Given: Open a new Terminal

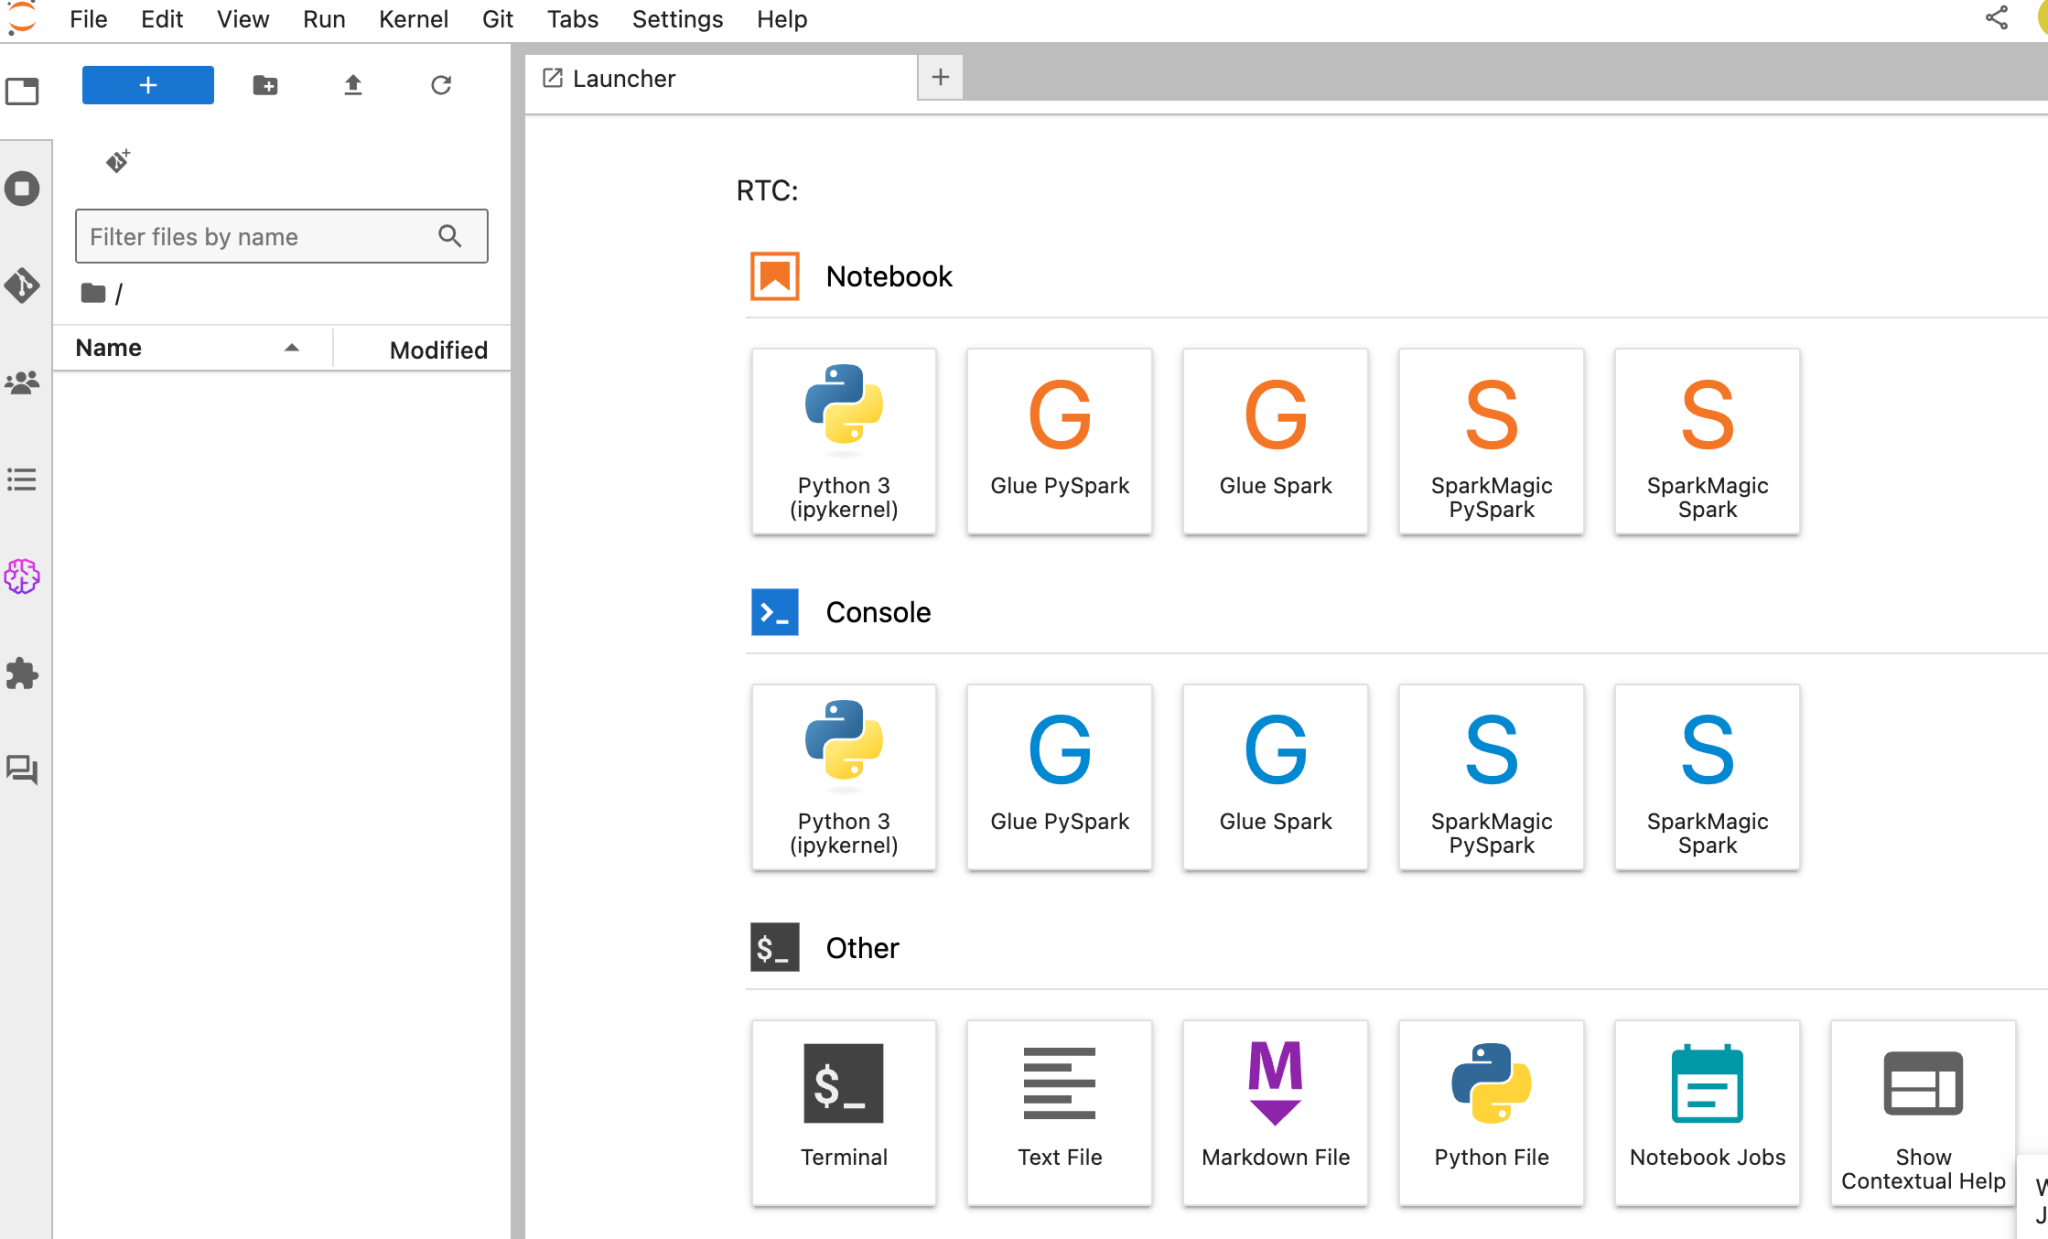Looking at the screenshot, I should (843, 1112).
